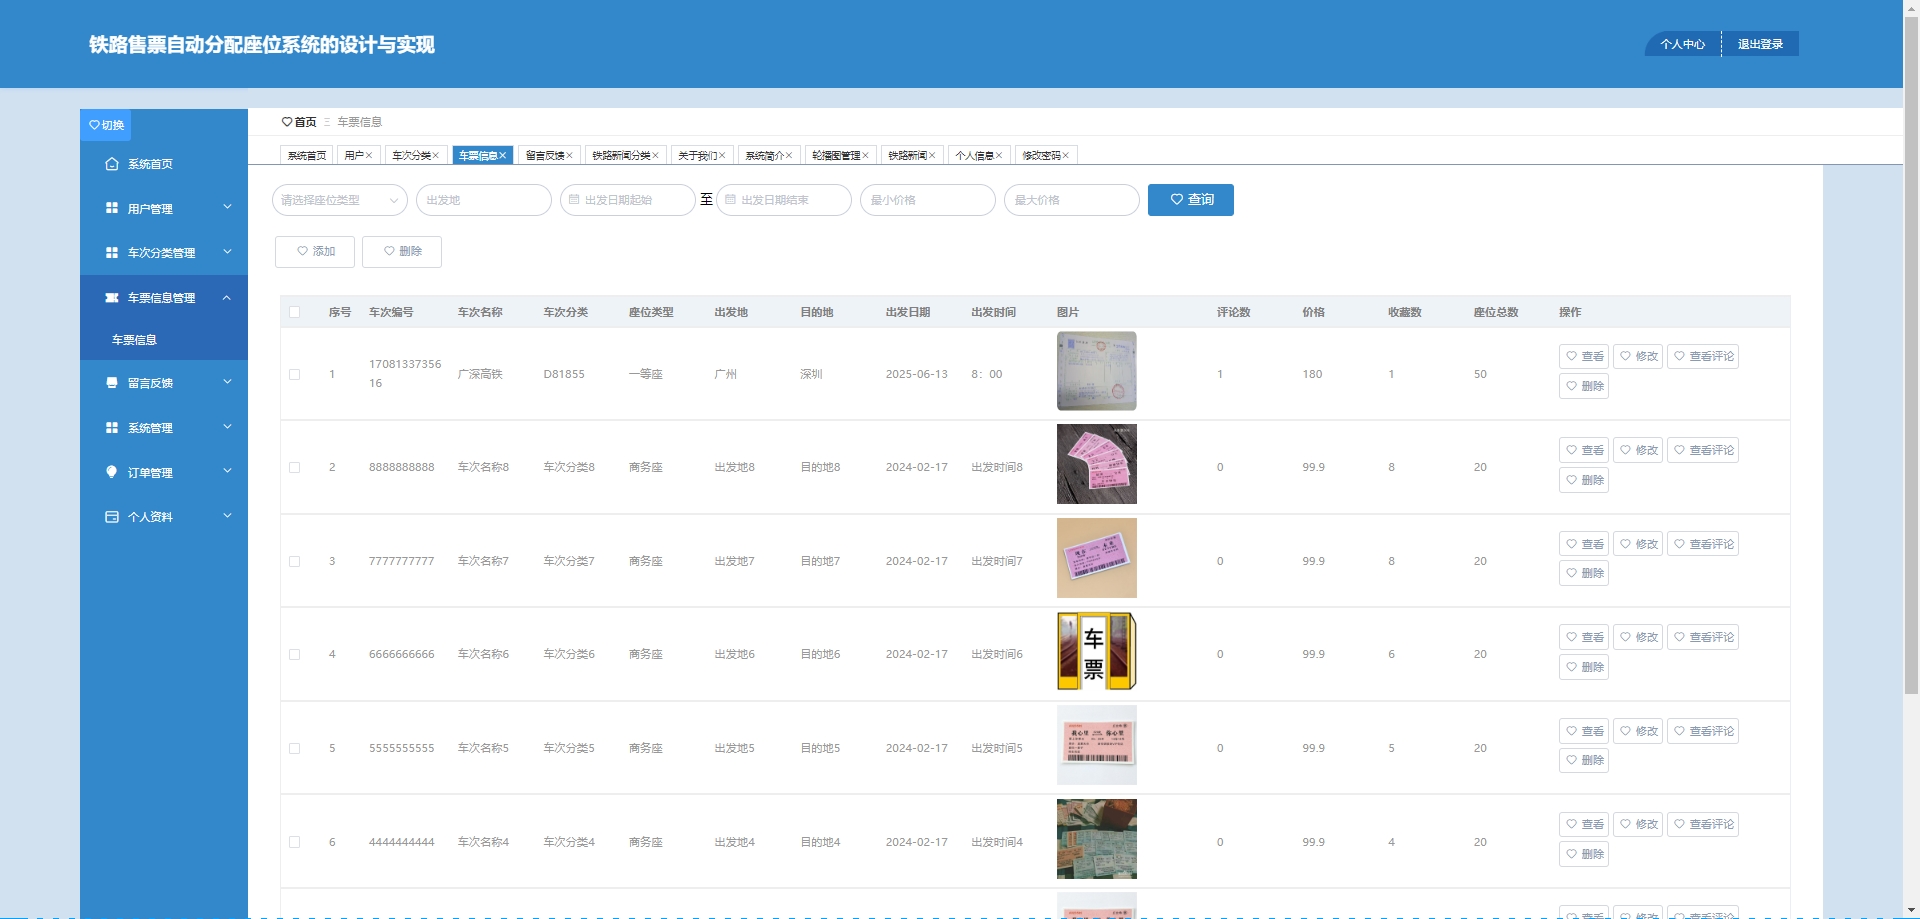Open ticket image thumbnail of 车次名称6 row
Screen dimensions: 1920x919
1097,651
